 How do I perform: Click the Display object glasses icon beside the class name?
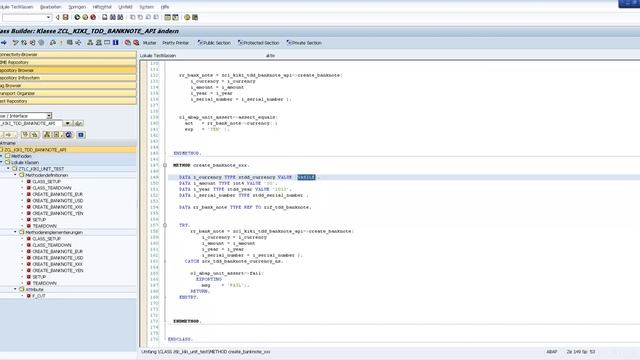tap(78, 123)
